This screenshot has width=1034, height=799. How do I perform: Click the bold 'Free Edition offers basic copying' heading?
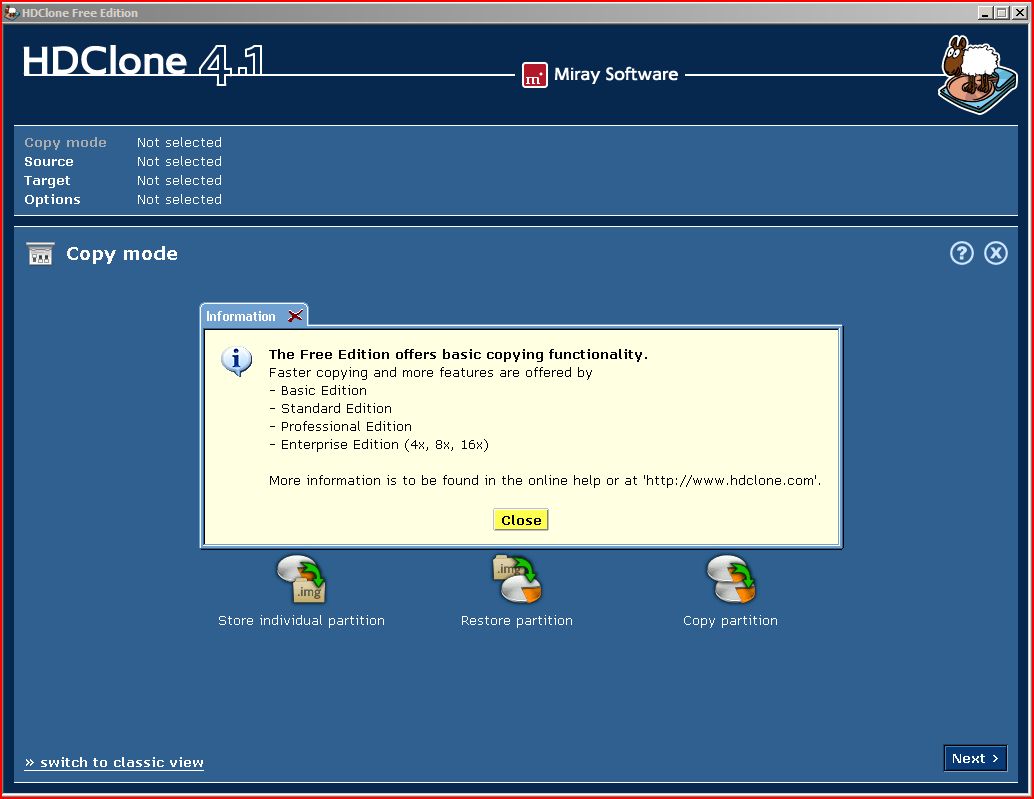(458, 355)
